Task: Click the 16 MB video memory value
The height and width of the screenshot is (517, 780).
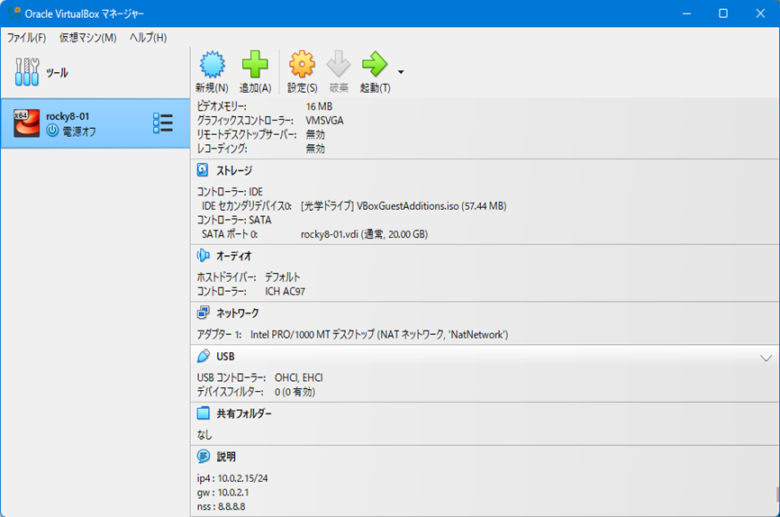Action: pyautogui.click(x=319, y=106)
